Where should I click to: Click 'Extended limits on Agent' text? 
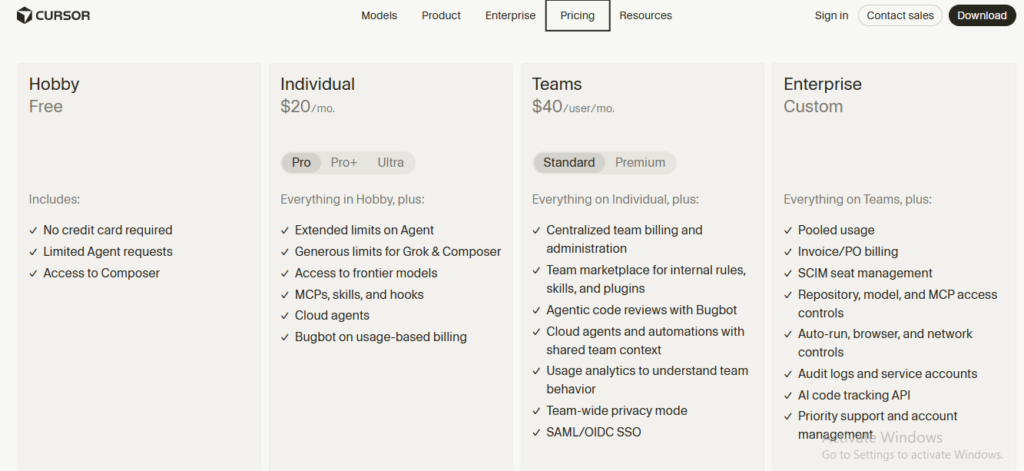click(364, 230)
